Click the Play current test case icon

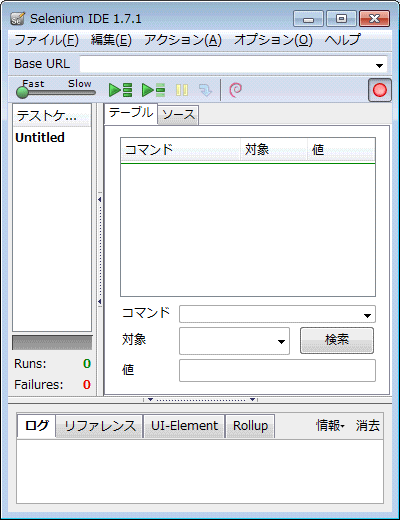[153, 90]
